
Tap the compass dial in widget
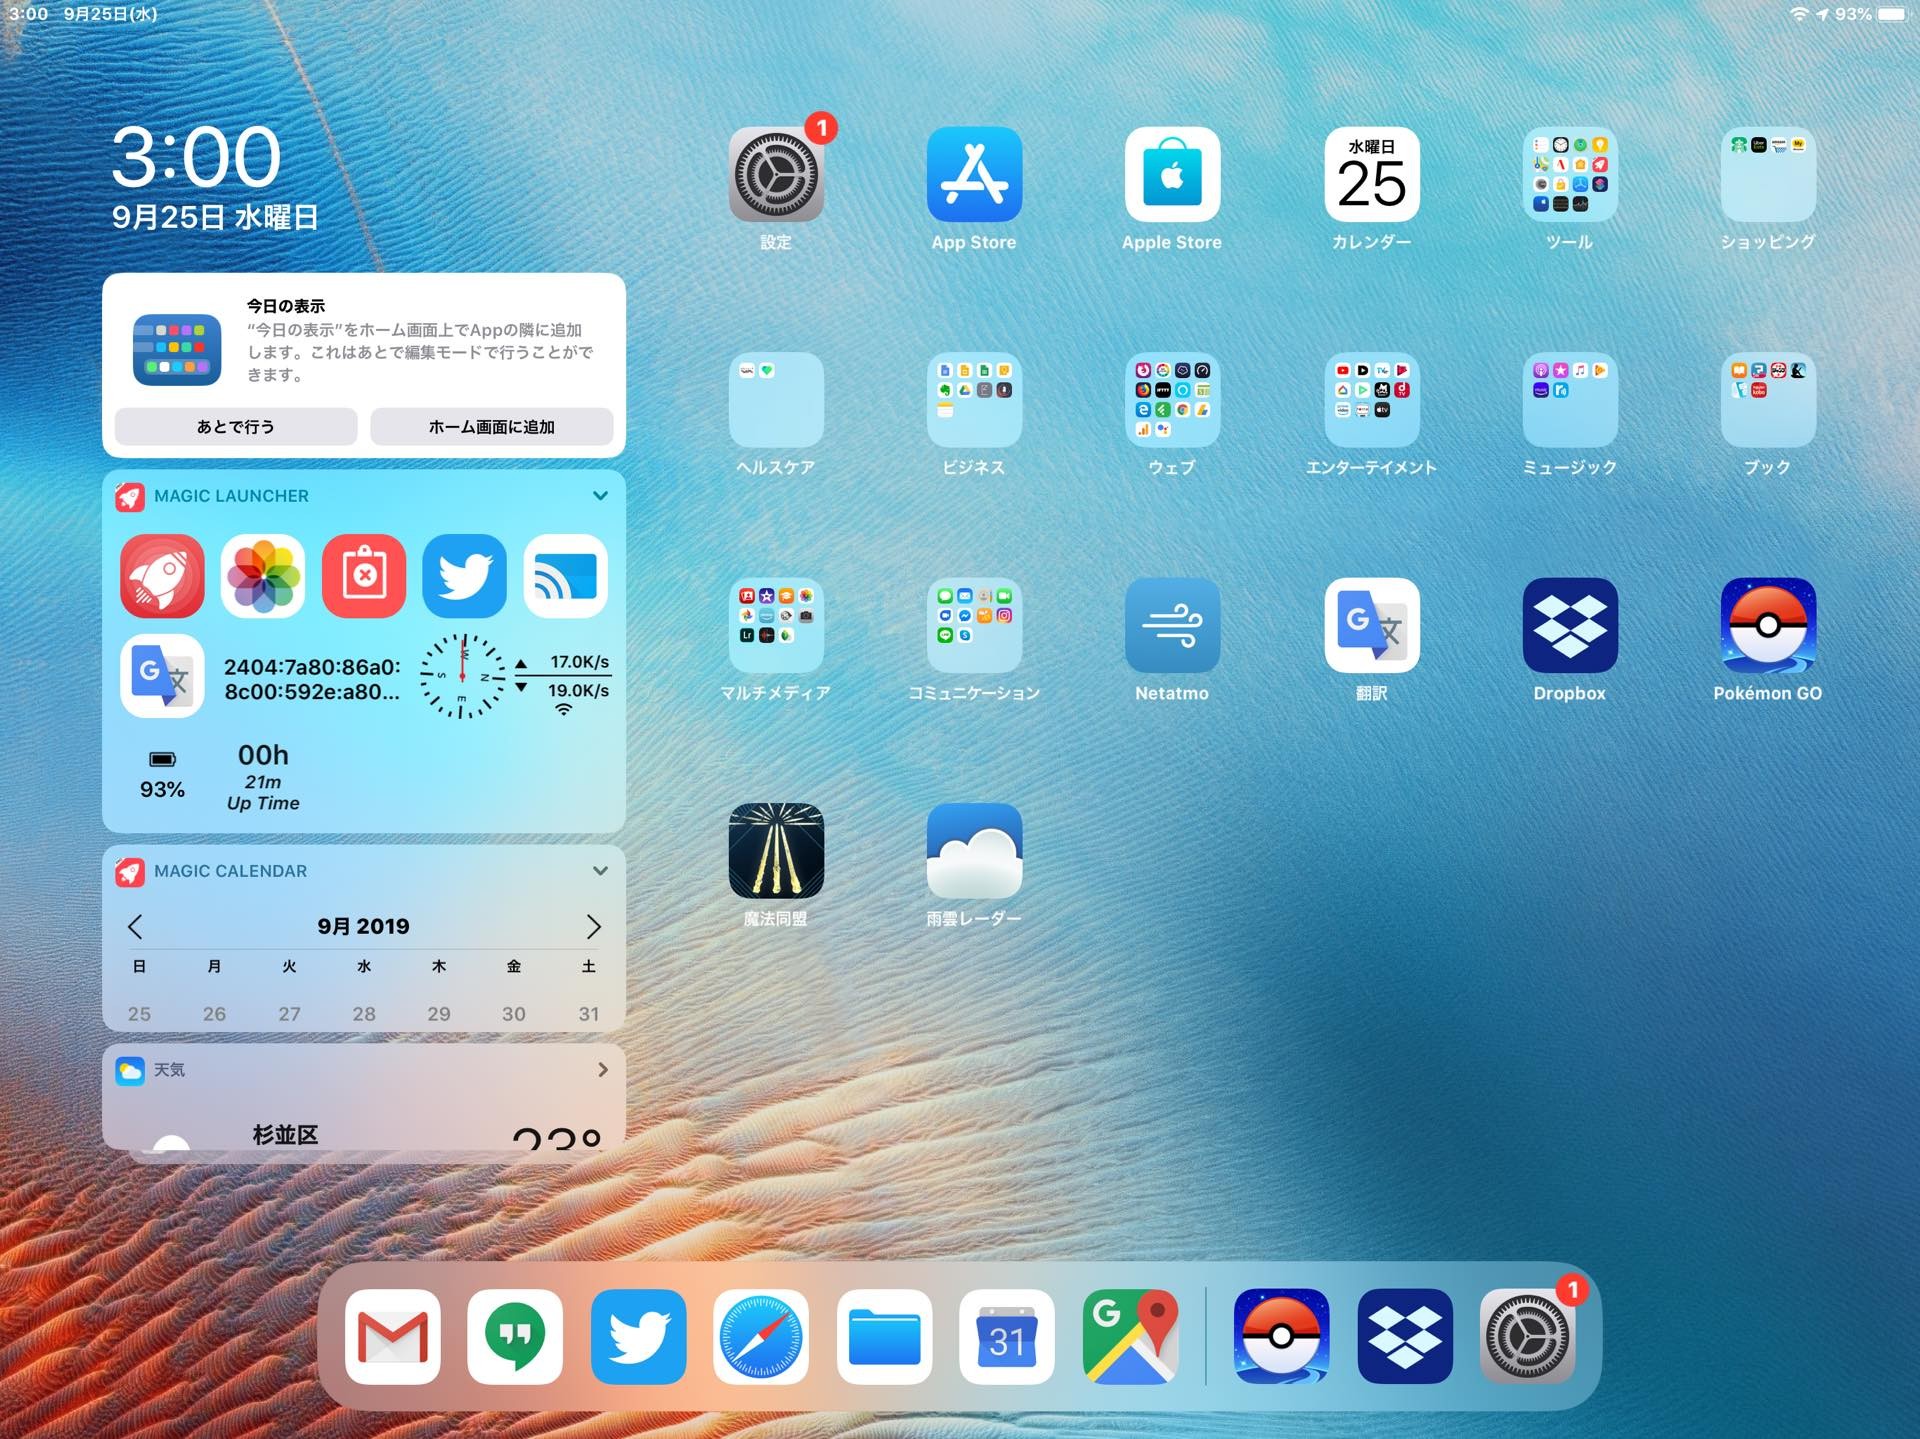pyautogui.click(x=463, y=677)
